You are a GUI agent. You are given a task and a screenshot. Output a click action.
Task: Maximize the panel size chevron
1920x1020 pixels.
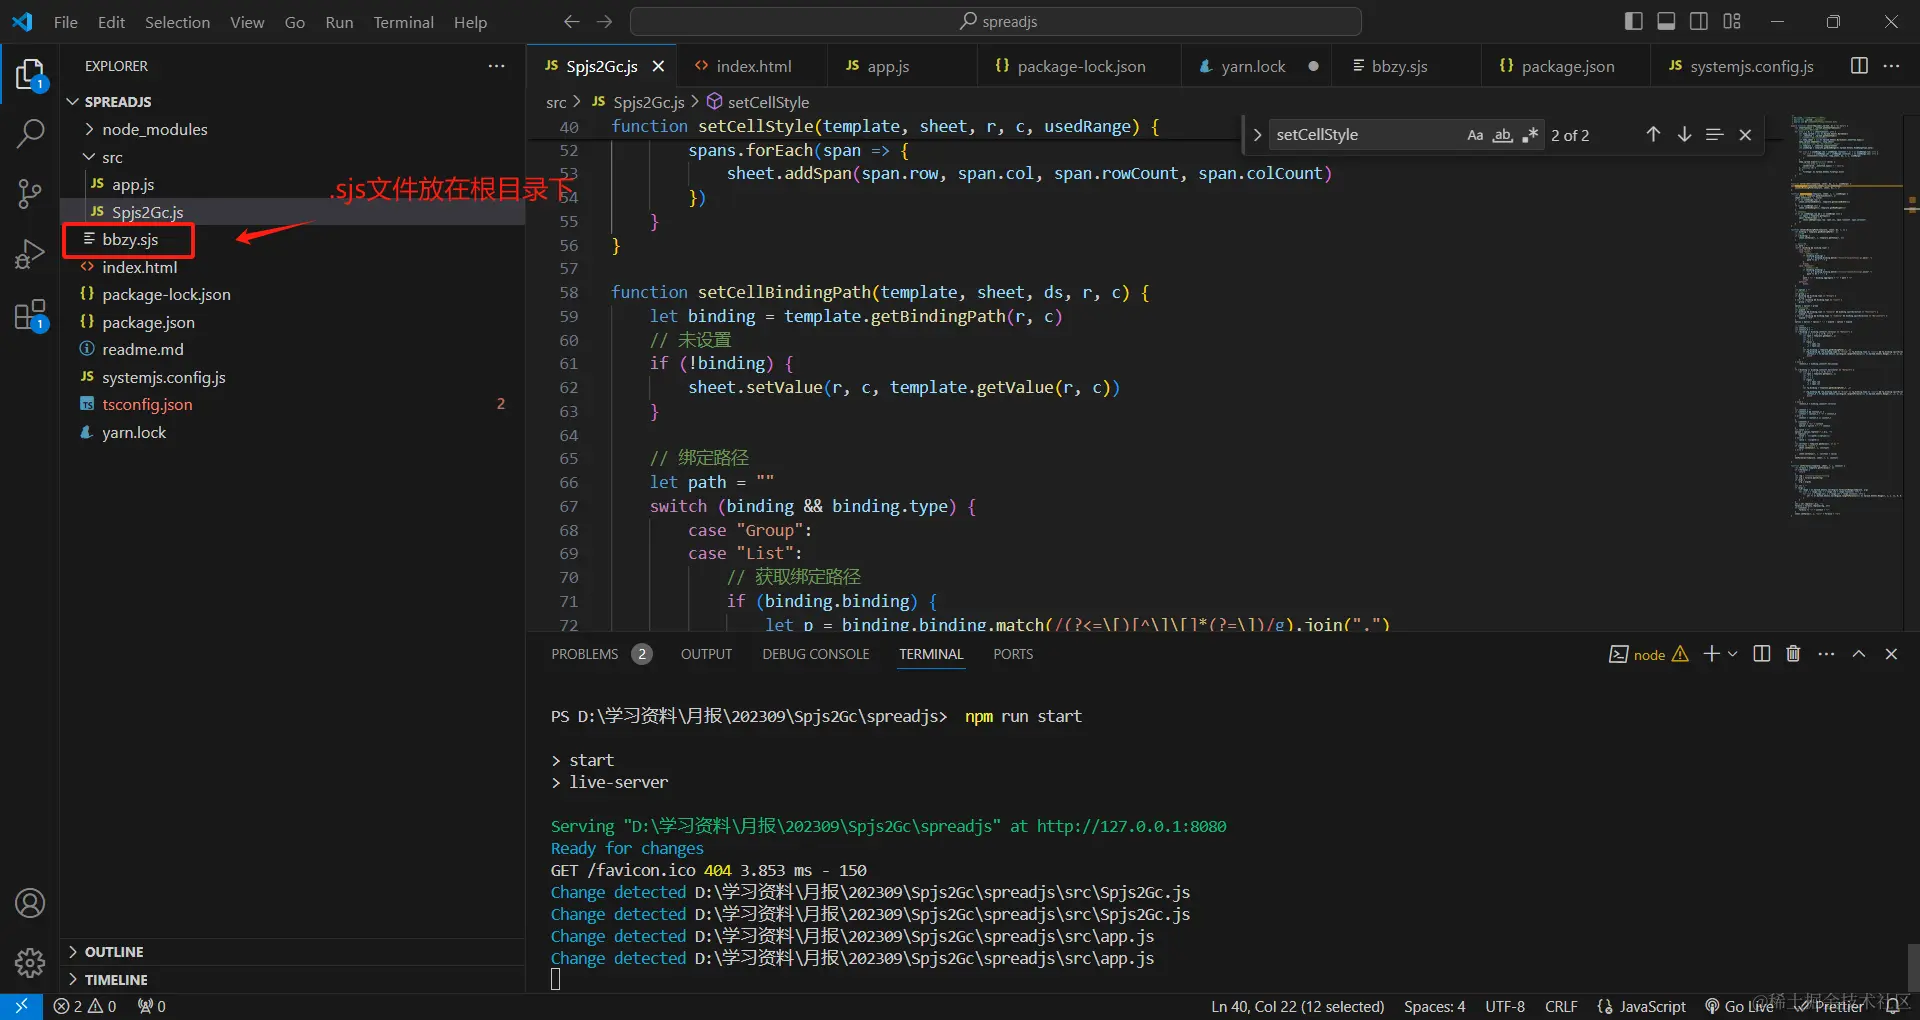coord(1859,654)
